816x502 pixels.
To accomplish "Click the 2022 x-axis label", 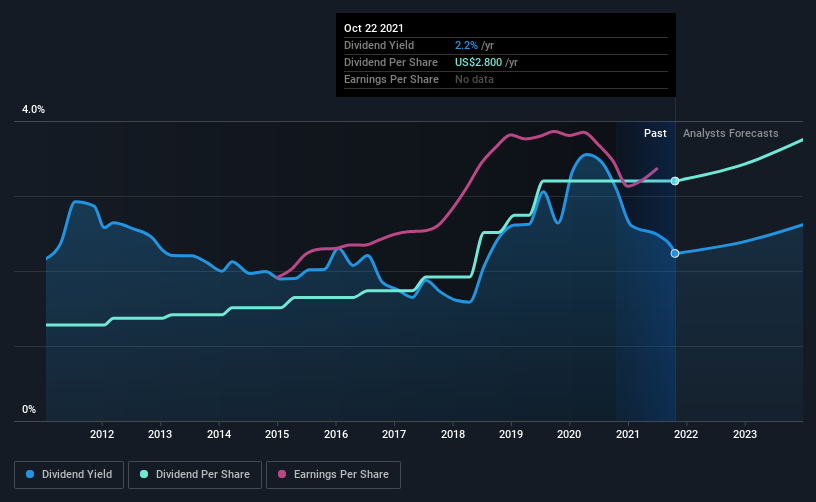I will [x=686, y=434].
